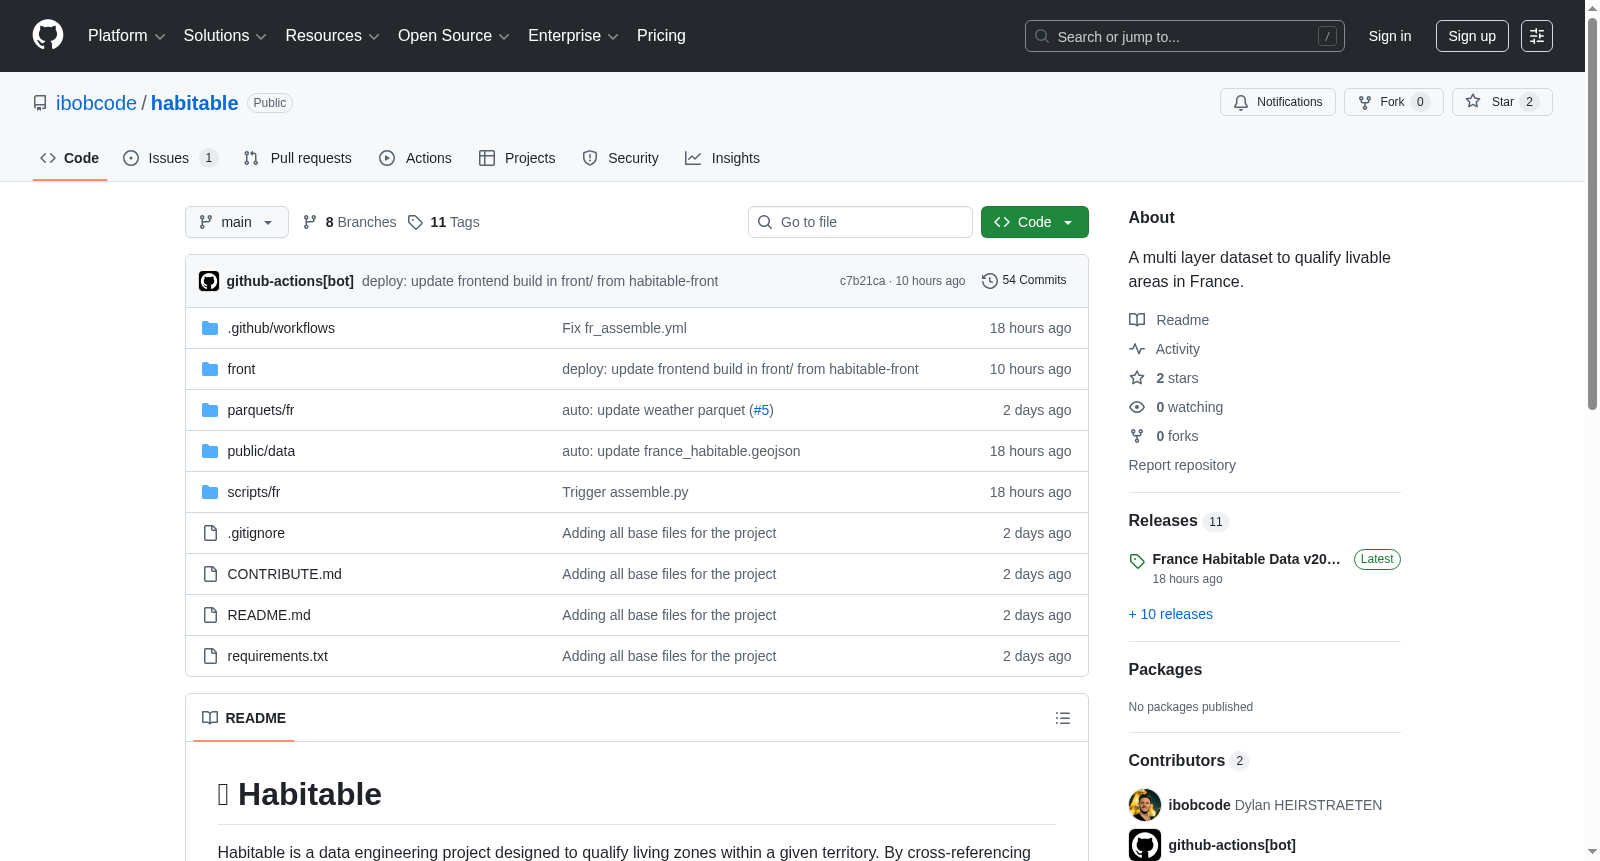This screenshot has height=861, width=1600.
Task: Switch to the Issues tab
Action: click(x=170, y=158)
